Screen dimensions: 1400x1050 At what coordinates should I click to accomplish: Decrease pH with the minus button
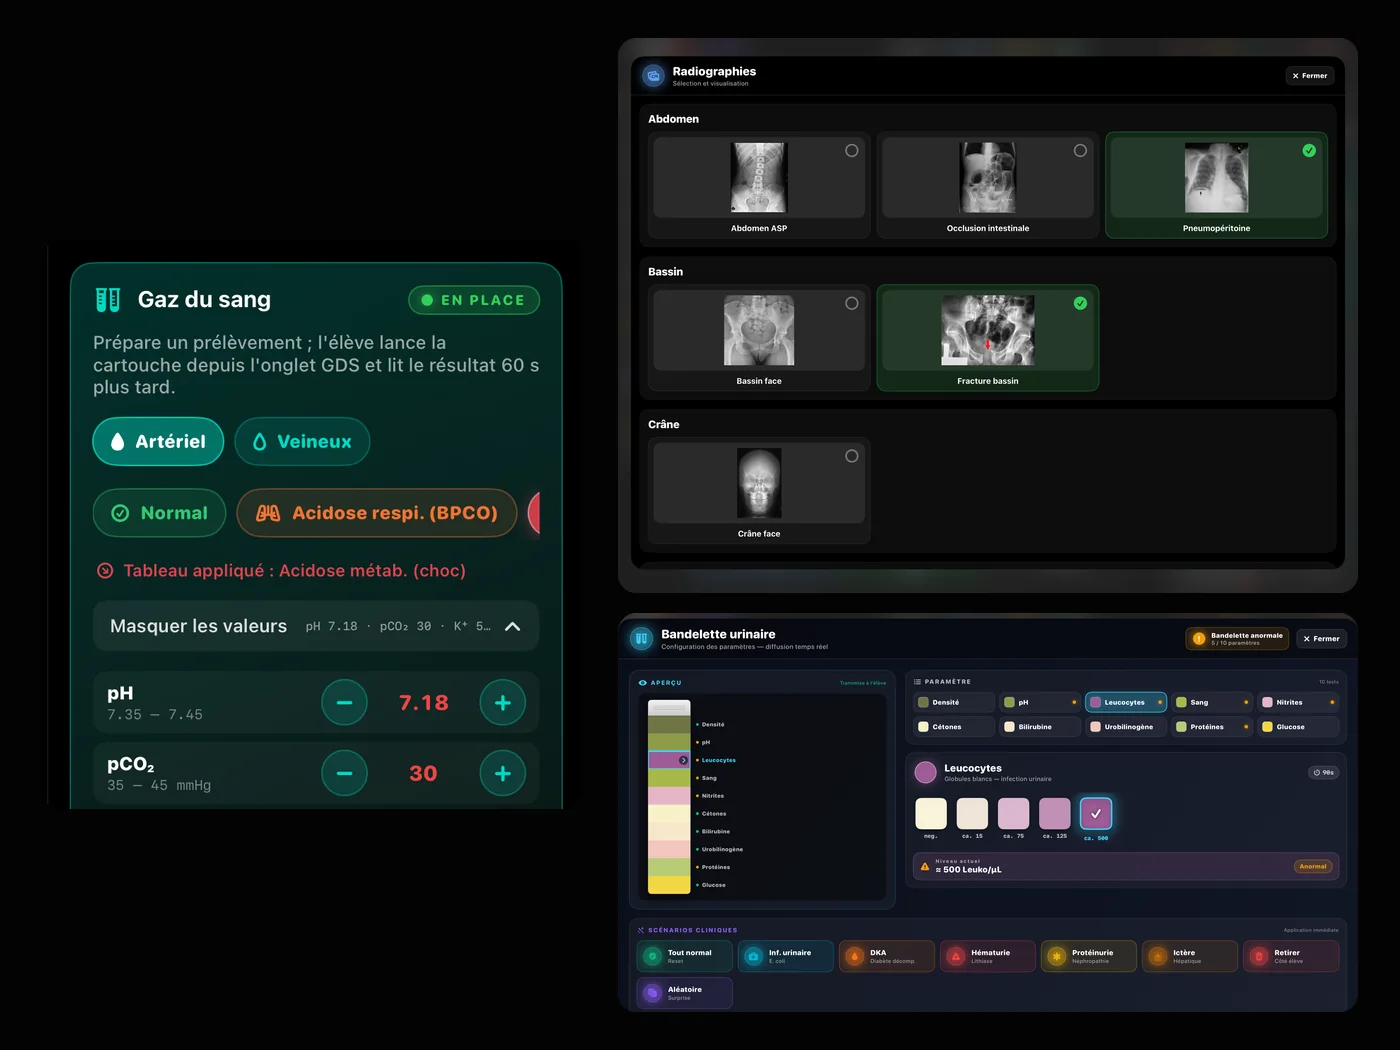(344, 703)
